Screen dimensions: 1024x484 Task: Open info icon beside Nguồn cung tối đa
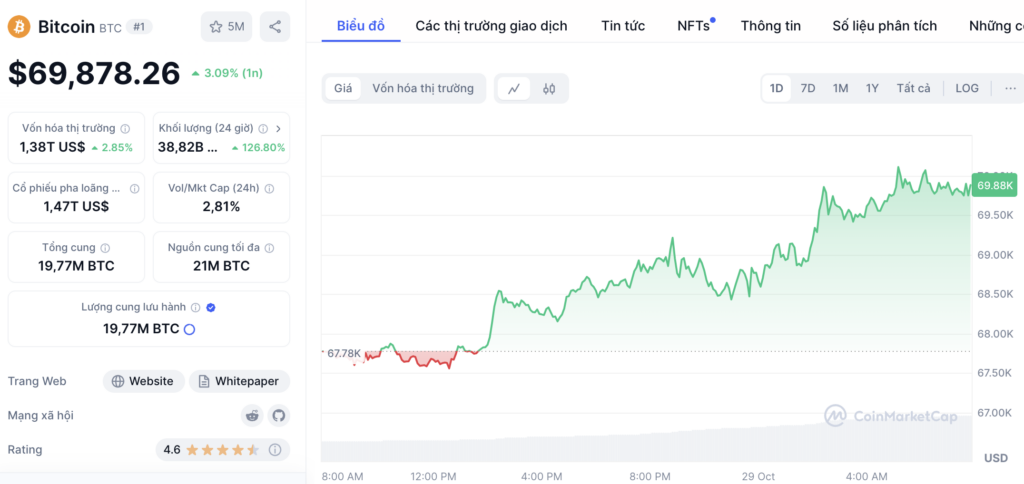point(269,248)
